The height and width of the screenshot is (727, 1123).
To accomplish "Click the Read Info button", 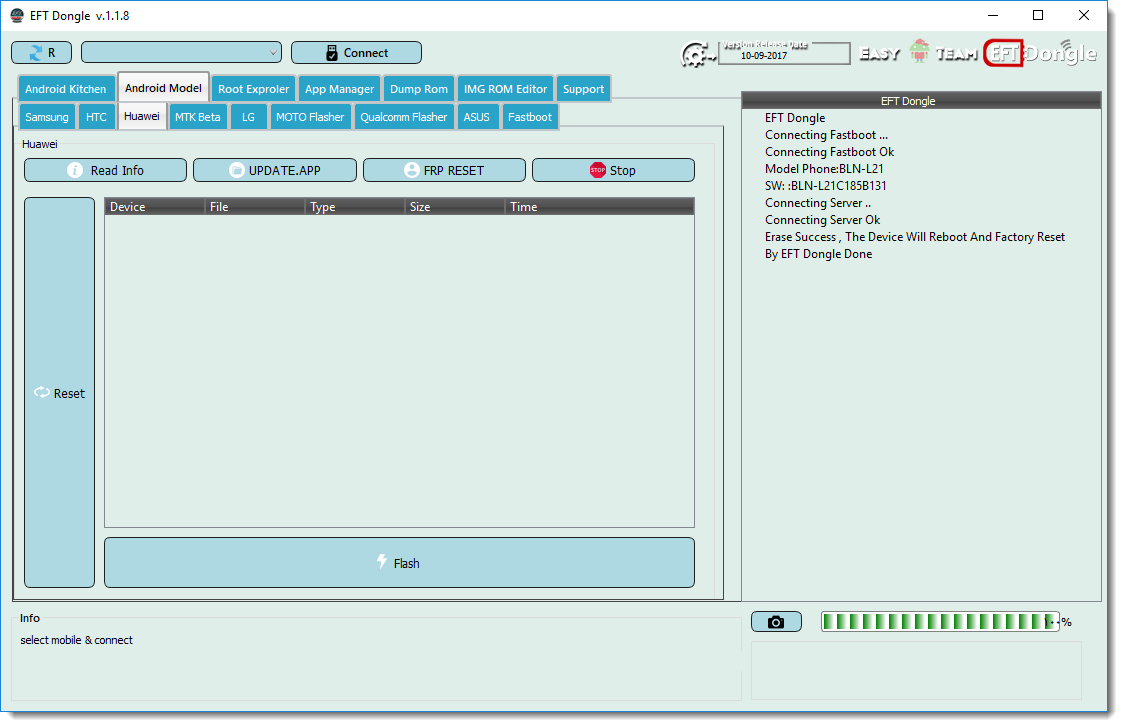I will pyautogui.click(x=105, y=170).
